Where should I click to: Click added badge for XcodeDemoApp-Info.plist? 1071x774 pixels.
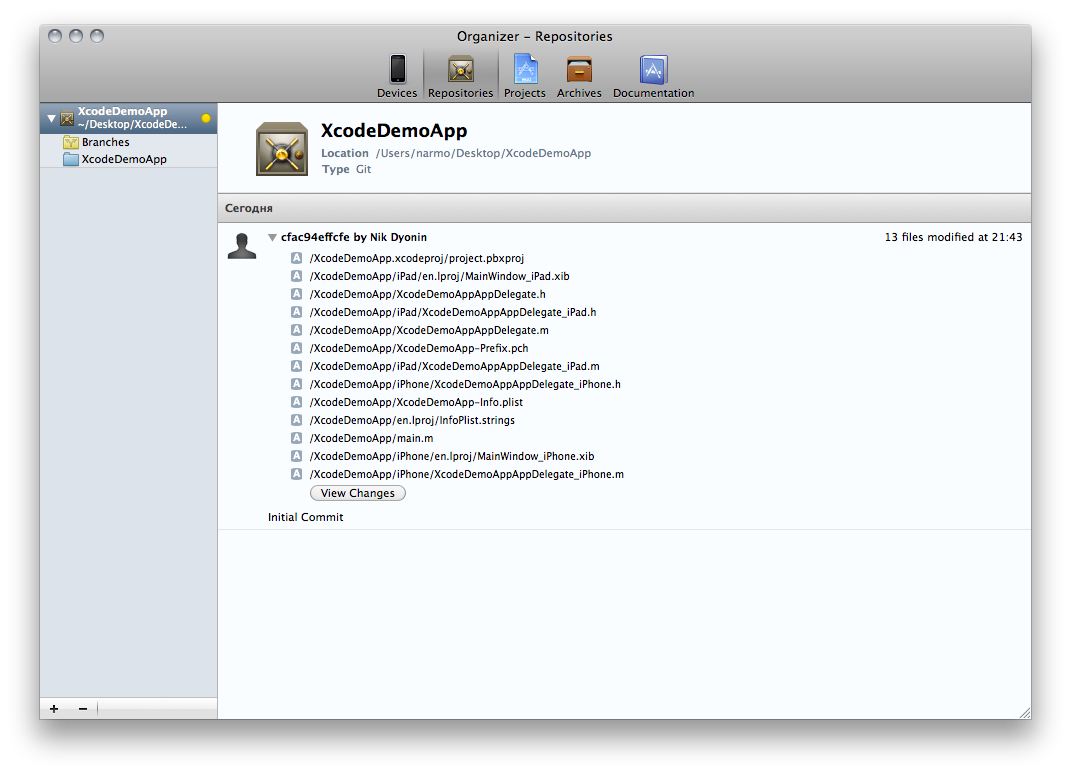296,402
